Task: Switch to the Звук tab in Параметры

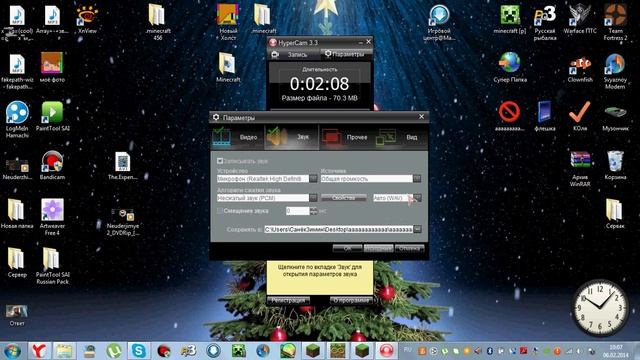Action: click(291, 137)
